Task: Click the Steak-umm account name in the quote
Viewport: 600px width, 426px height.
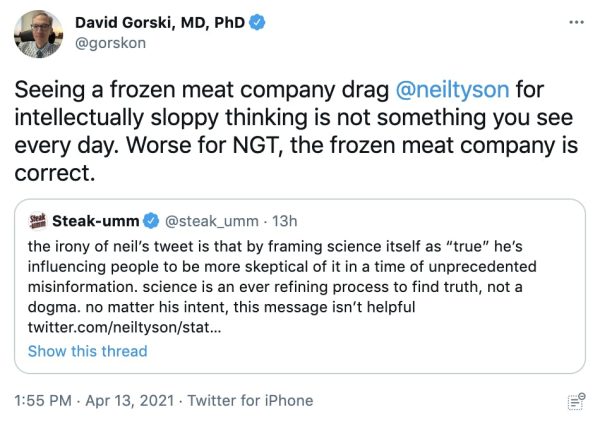Action: 93,220
